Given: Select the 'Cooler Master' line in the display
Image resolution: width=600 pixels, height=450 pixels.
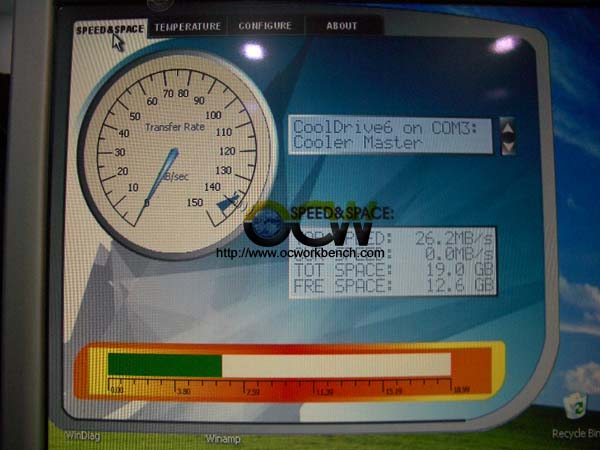Looking at the screenshot, I should click(x=357, y=143).
